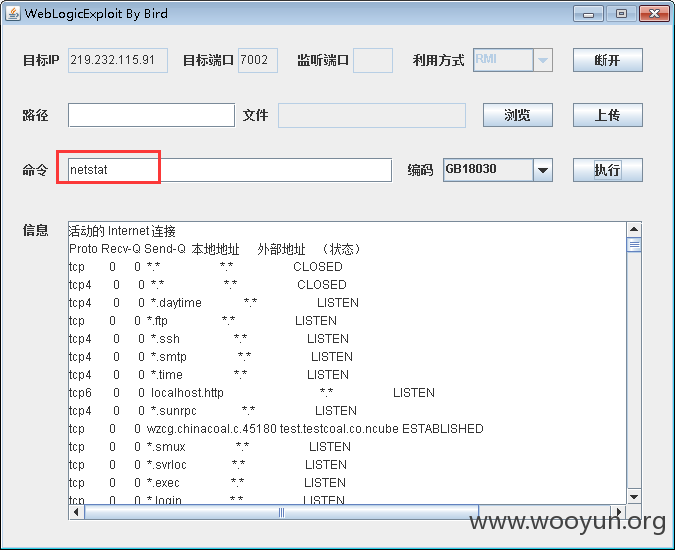The height and width of the screenshot is (550, 675).
Task: Click vertical scrollbar up arrow
Action: click(x=634, y=229)
